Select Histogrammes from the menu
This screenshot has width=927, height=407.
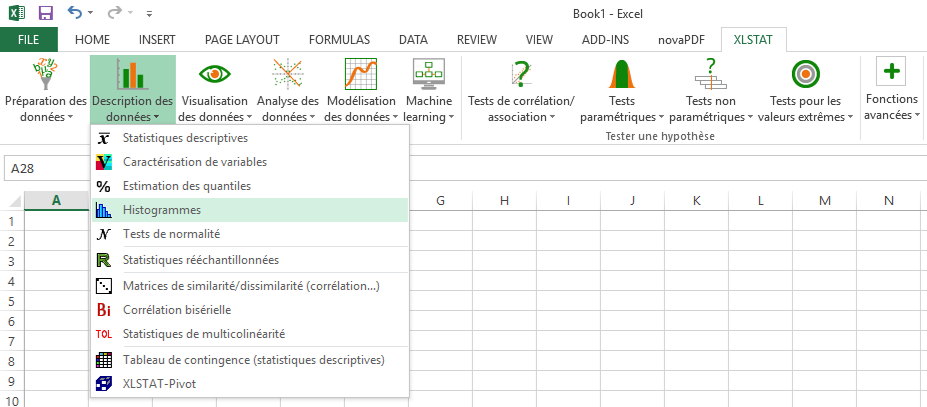pos(161,210)
